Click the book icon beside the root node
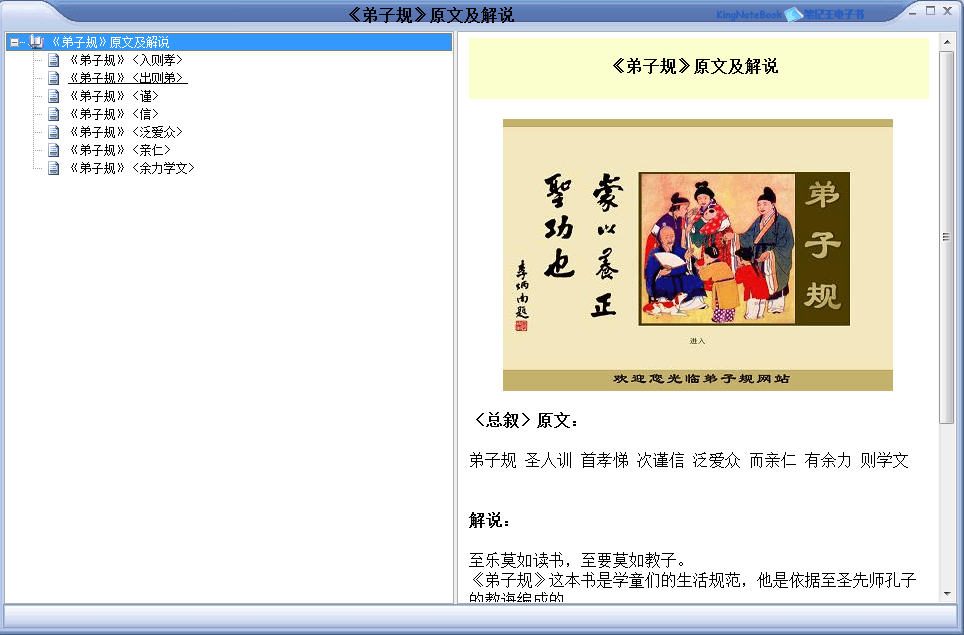964x635 pixels. [36, 42]
